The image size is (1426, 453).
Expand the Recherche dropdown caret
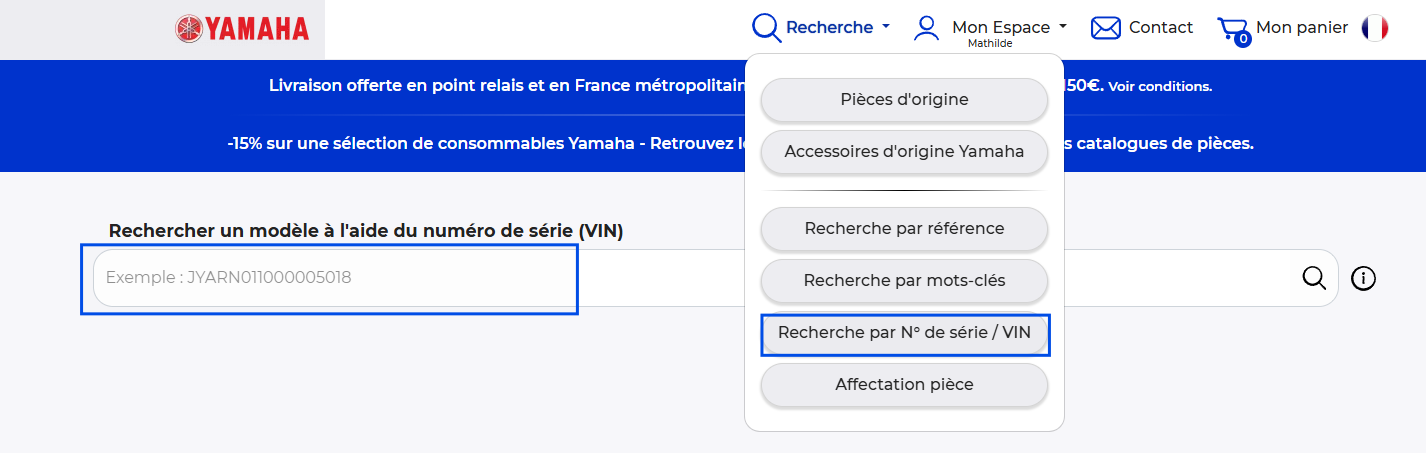tap(886, 28)
